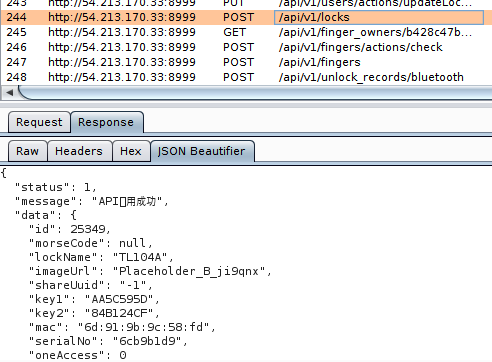This screenshot has width=492, height=362.
Task: Select request 247 /api/v1/fingers
Action: pos(246,62)
